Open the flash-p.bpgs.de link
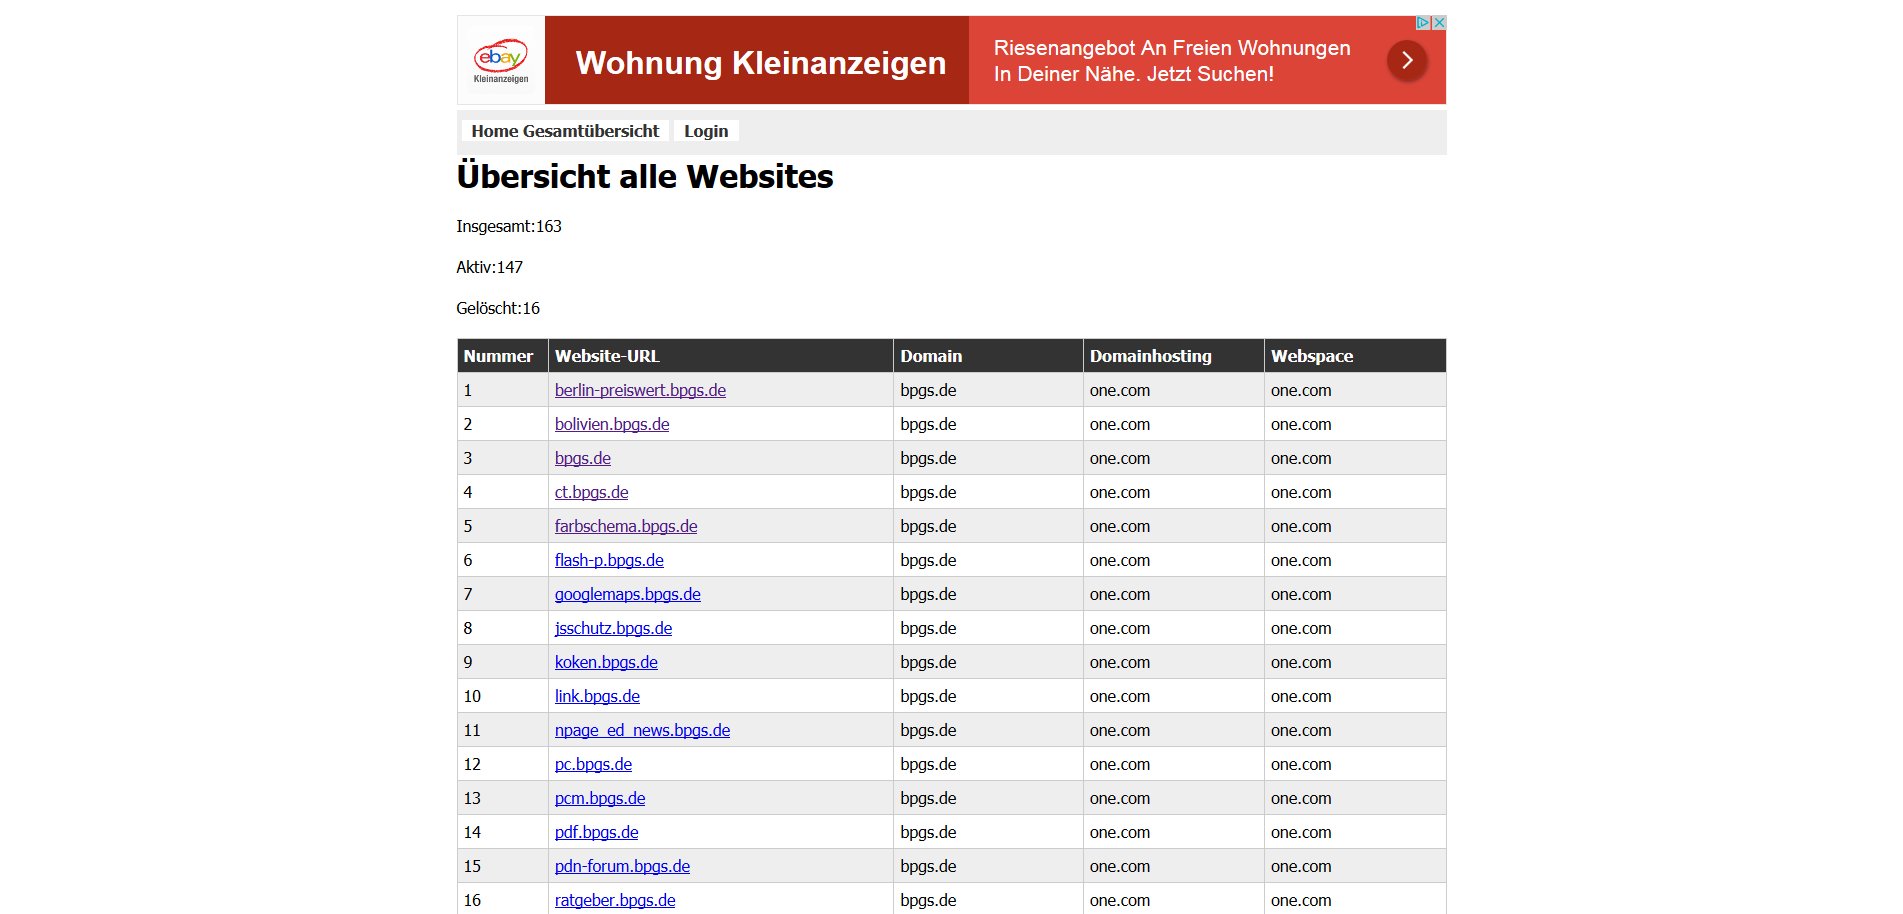1903x914 pixels. [609, 560]
